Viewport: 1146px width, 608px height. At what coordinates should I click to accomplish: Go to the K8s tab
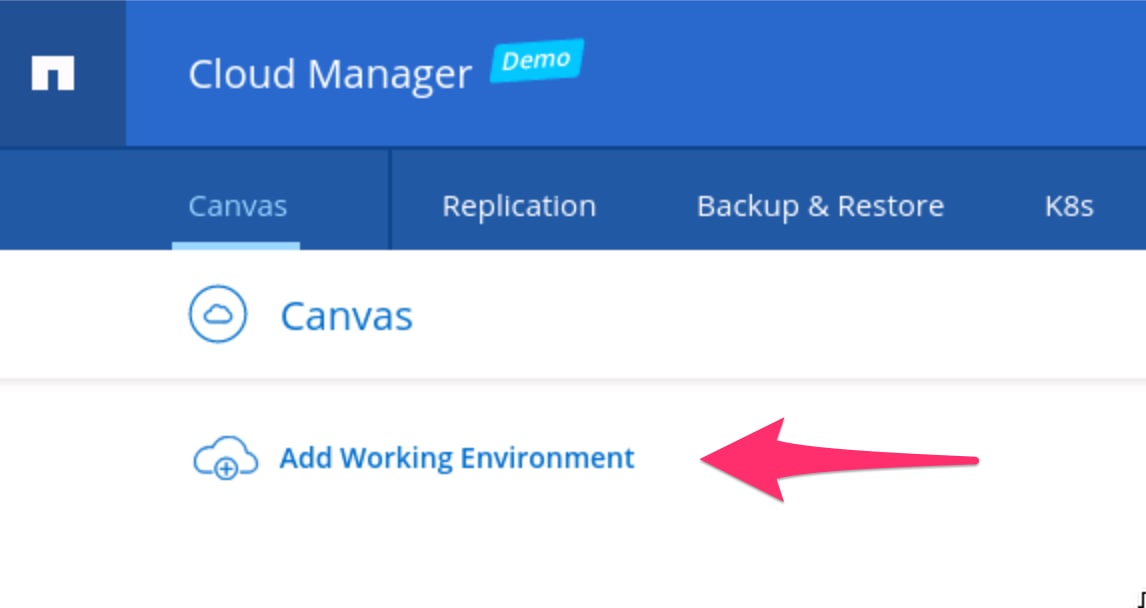point(1069,206)
